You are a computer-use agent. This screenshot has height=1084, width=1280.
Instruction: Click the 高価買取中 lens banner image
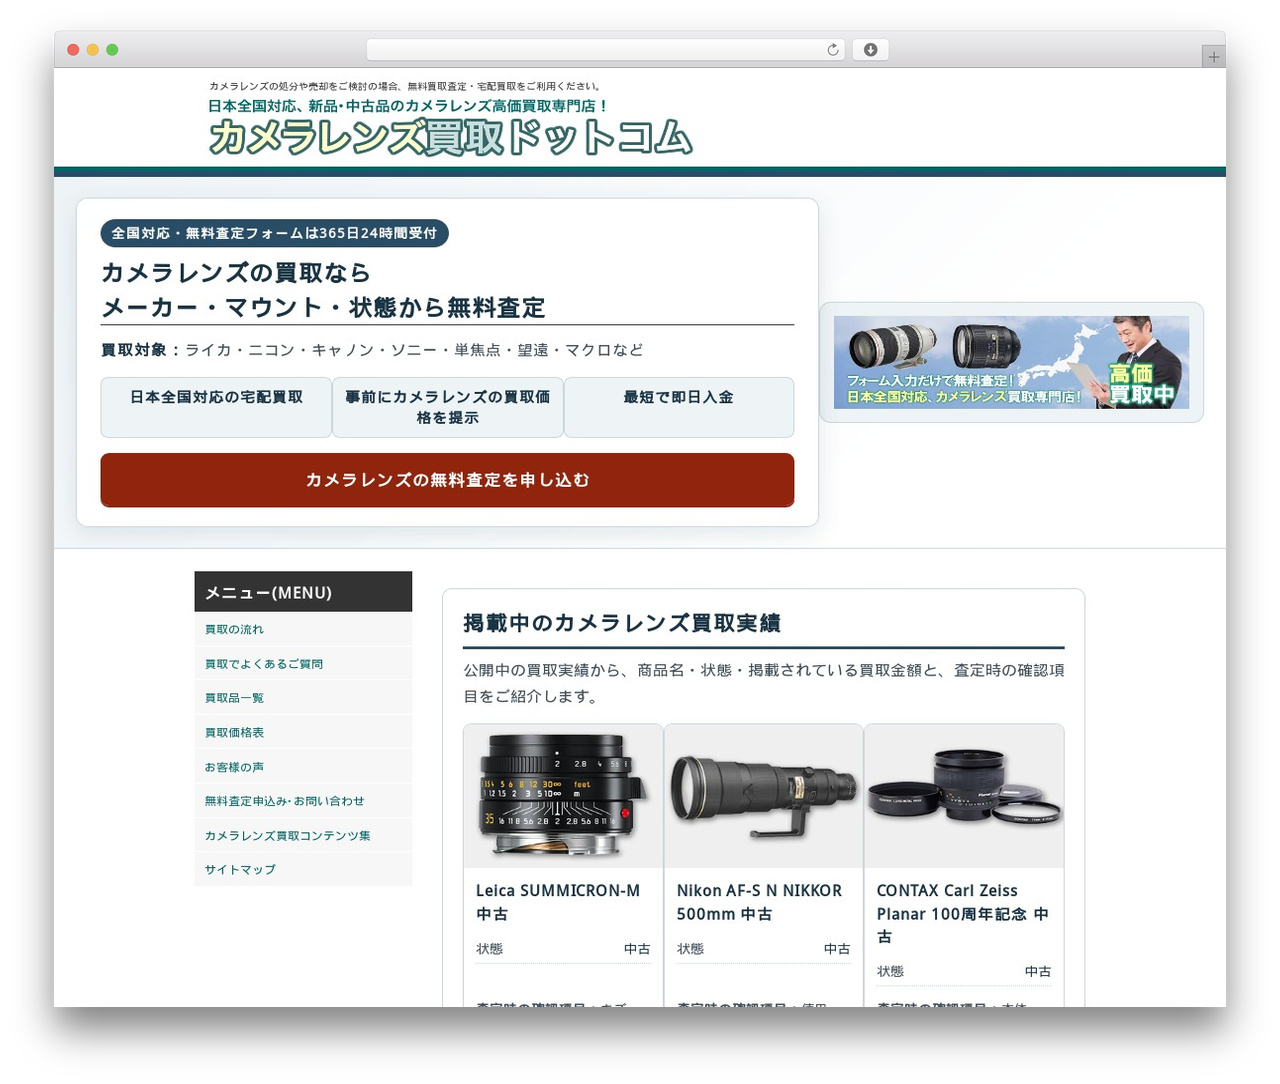point(1011,362)
